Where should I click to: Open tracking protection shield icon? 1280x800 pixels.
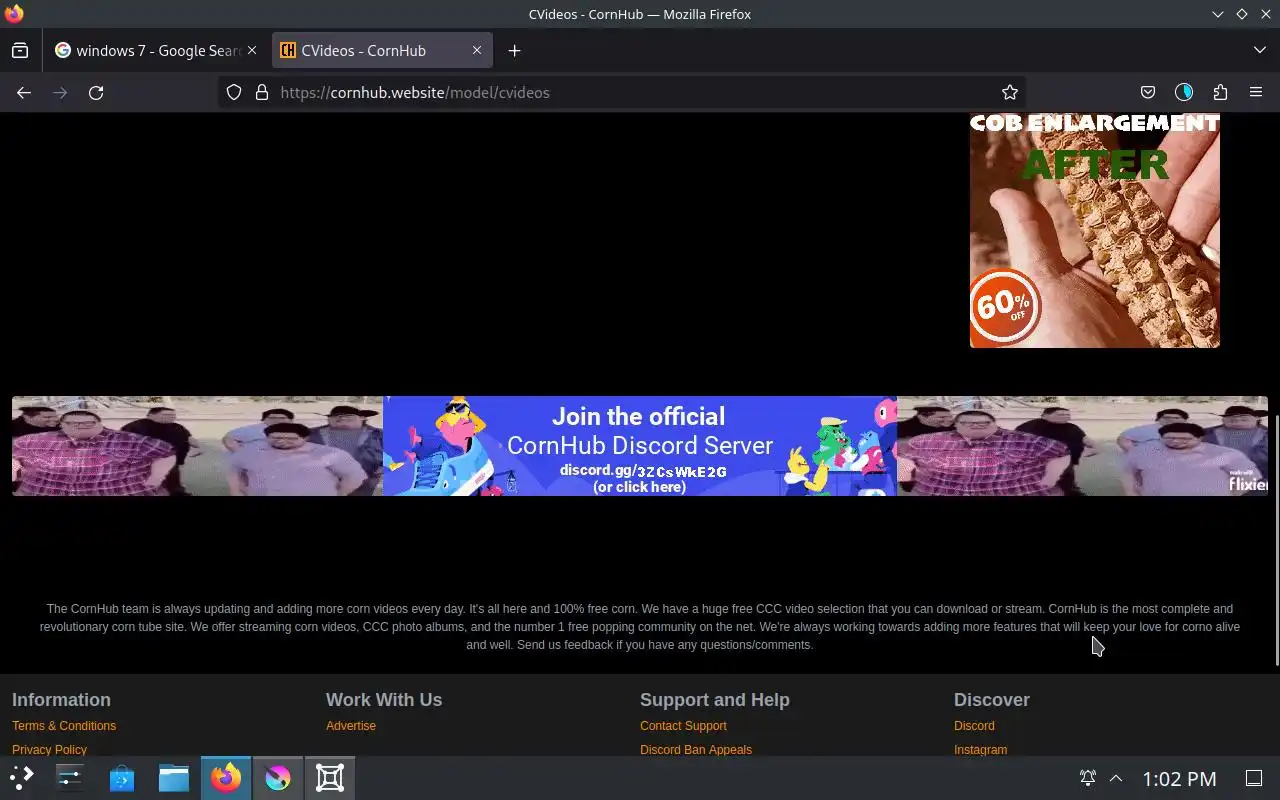click(234, 92)
